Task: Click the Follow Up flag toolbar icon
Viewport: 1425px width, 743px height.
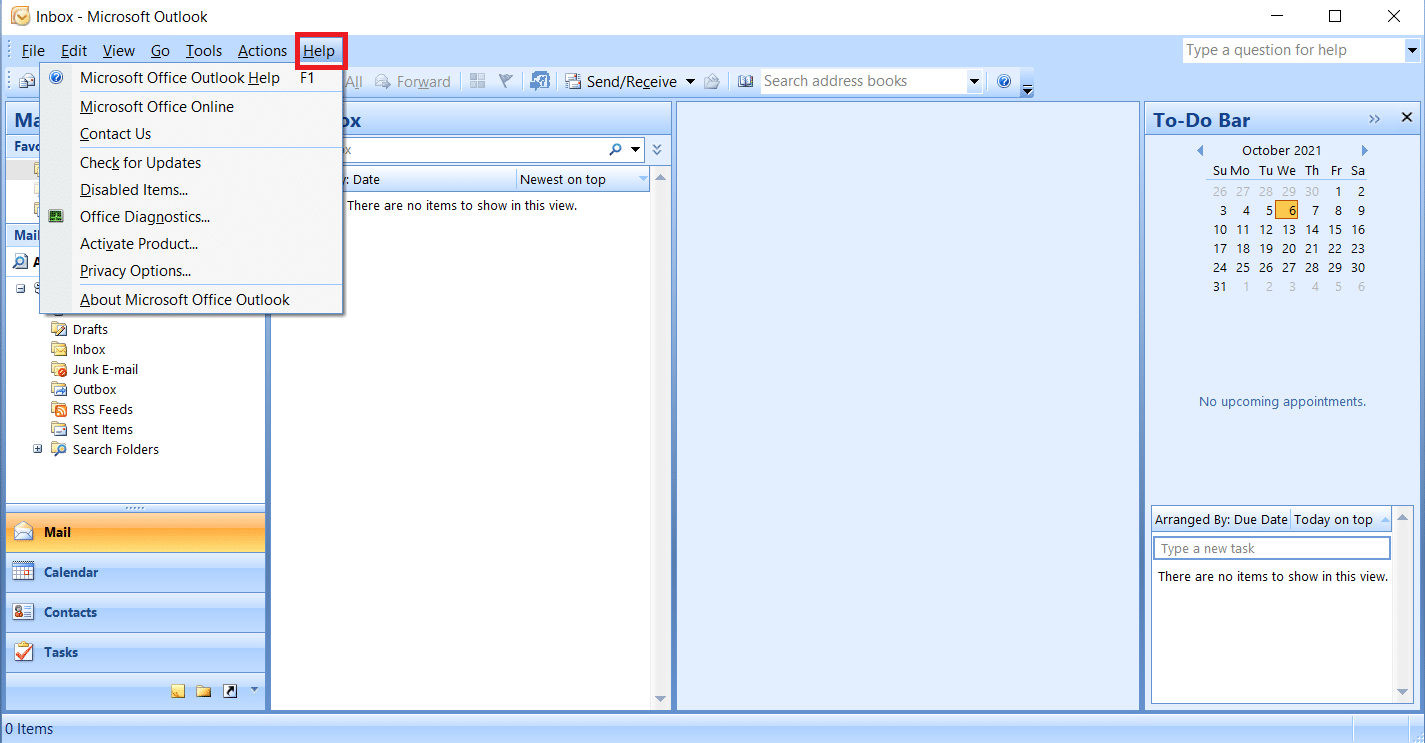Action: coord(506,82)
